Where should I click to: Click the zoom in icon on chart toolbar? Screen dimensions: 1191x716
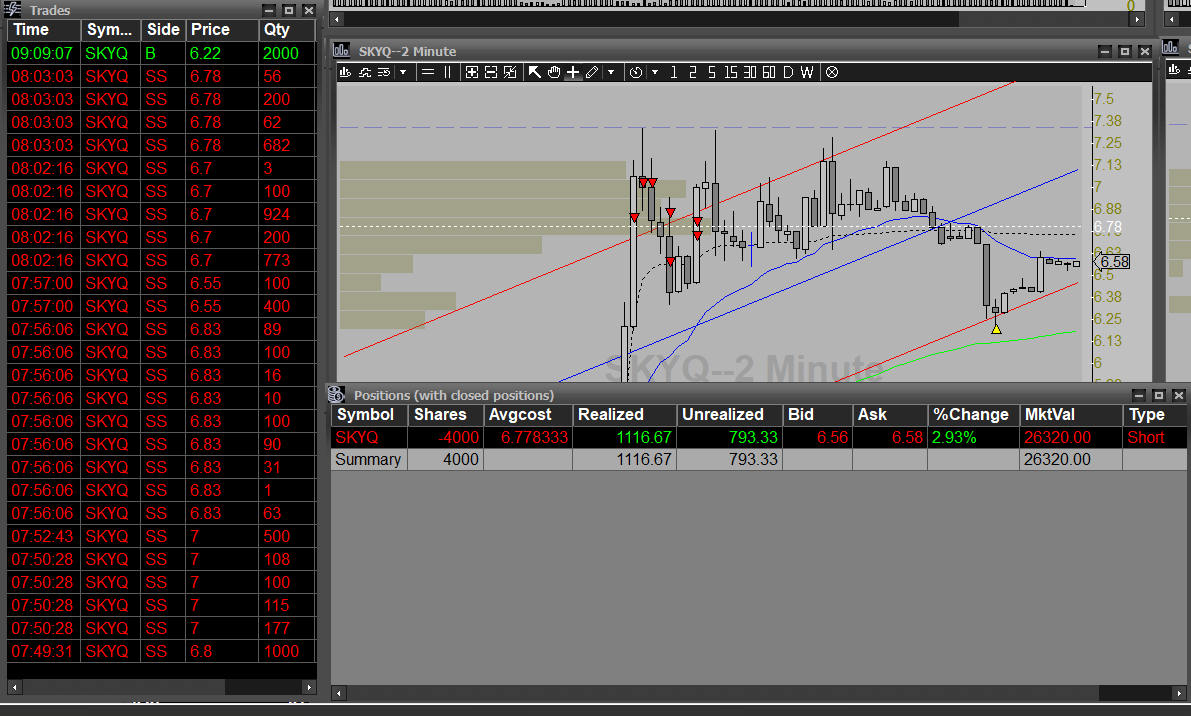click(x=472, y=72)
